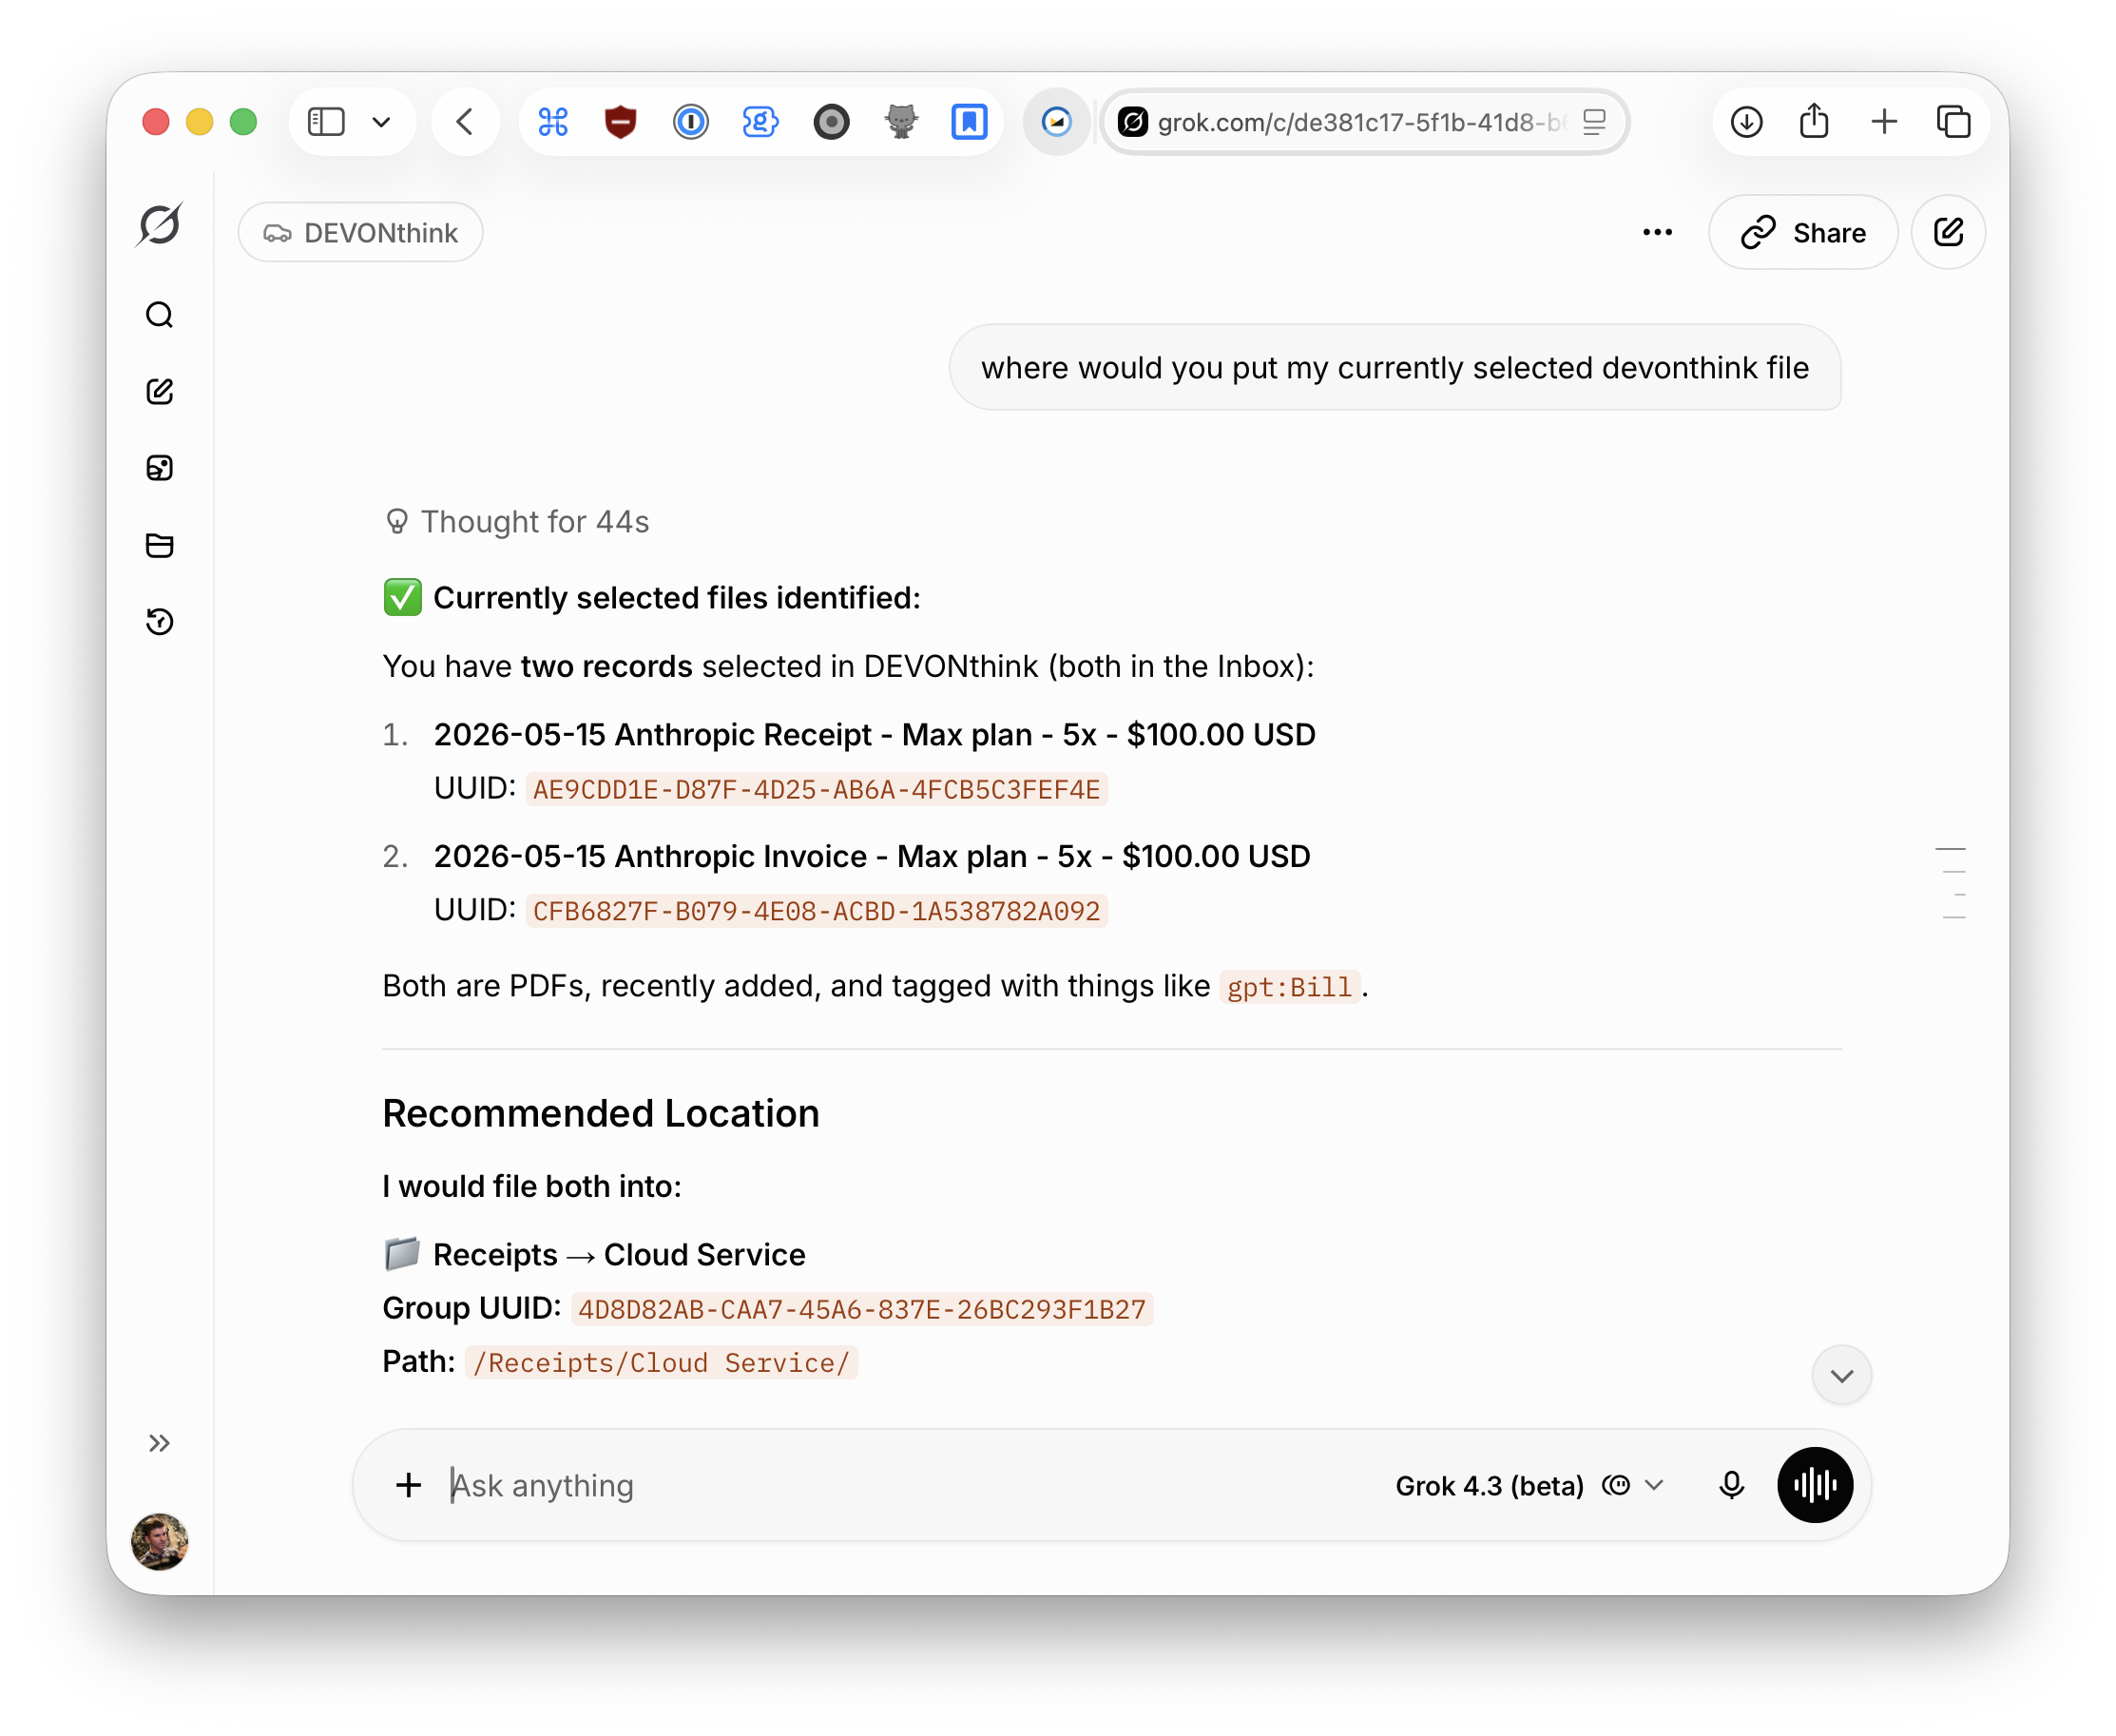The image size is (2116, 1736).
Task: Show Safari downloads
Action: pos(1747,122)
